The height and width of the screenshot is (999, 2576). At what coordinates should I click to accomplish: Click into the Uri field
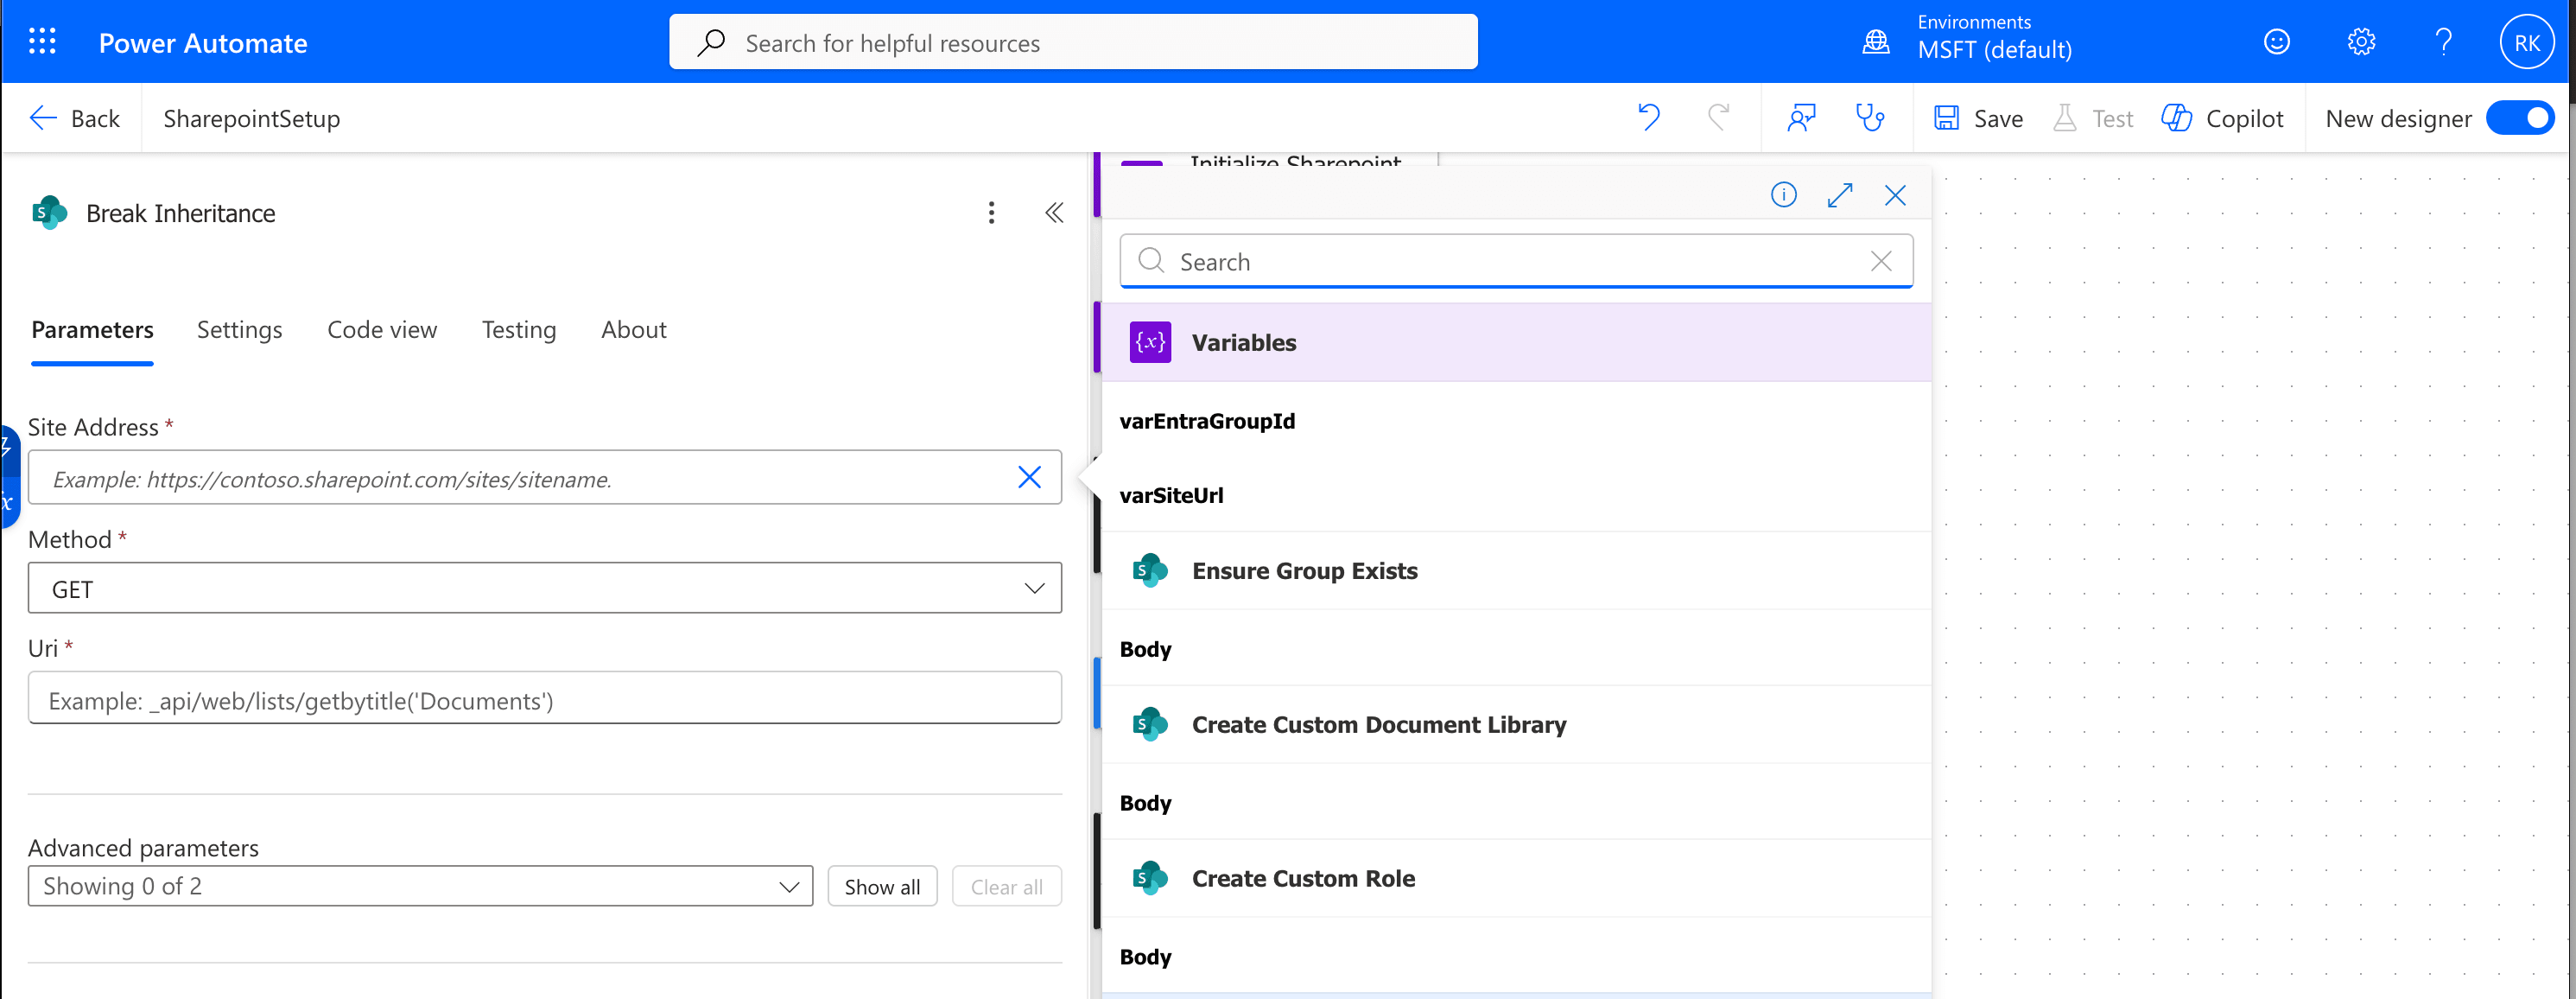(x=544, y=698)
